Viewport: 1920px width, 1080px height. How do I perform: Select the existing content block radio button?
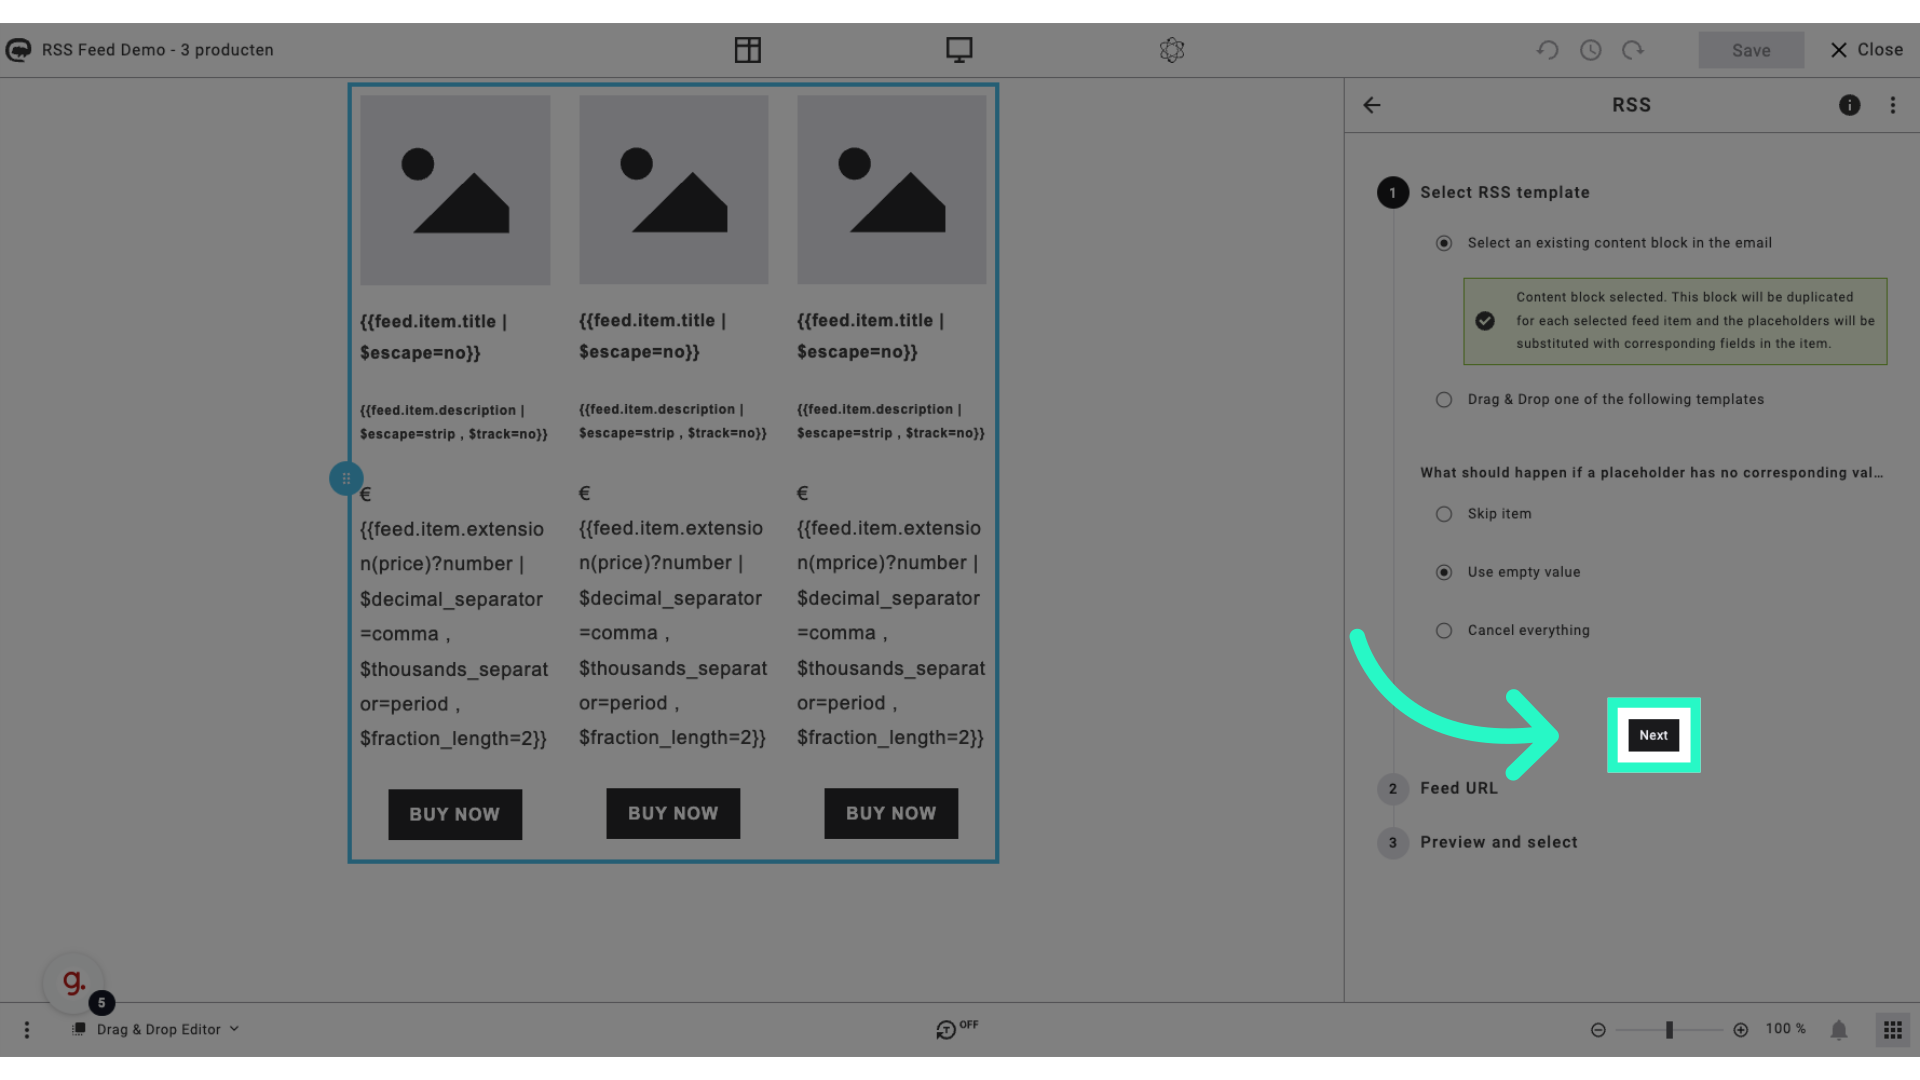[1447, 243]
